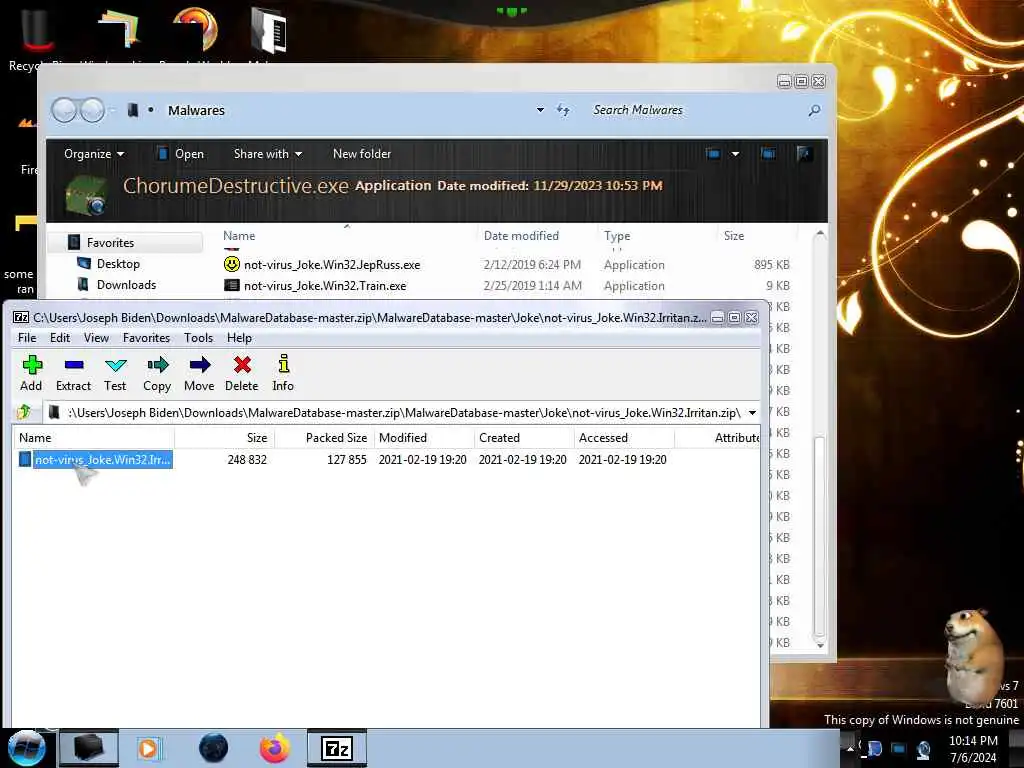1024x768 pixels.
Task: Open the 7-Zip Tools menu
Action: click(x=199, y=338)
